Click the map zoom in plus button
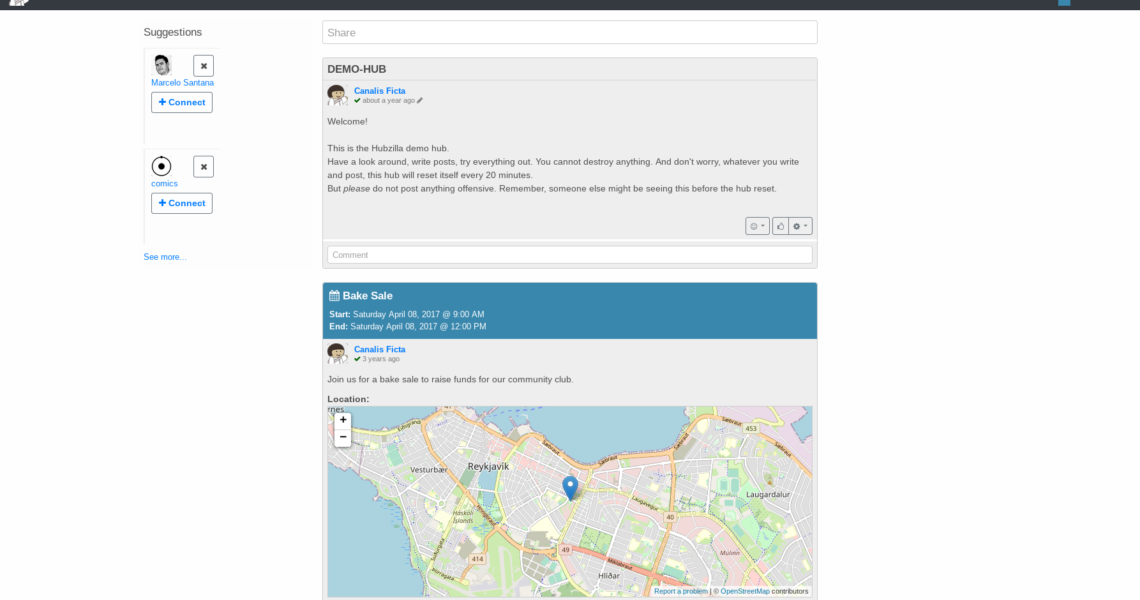Image resolution: width=1140 pixels, height=600 pixels. (343, 420)
